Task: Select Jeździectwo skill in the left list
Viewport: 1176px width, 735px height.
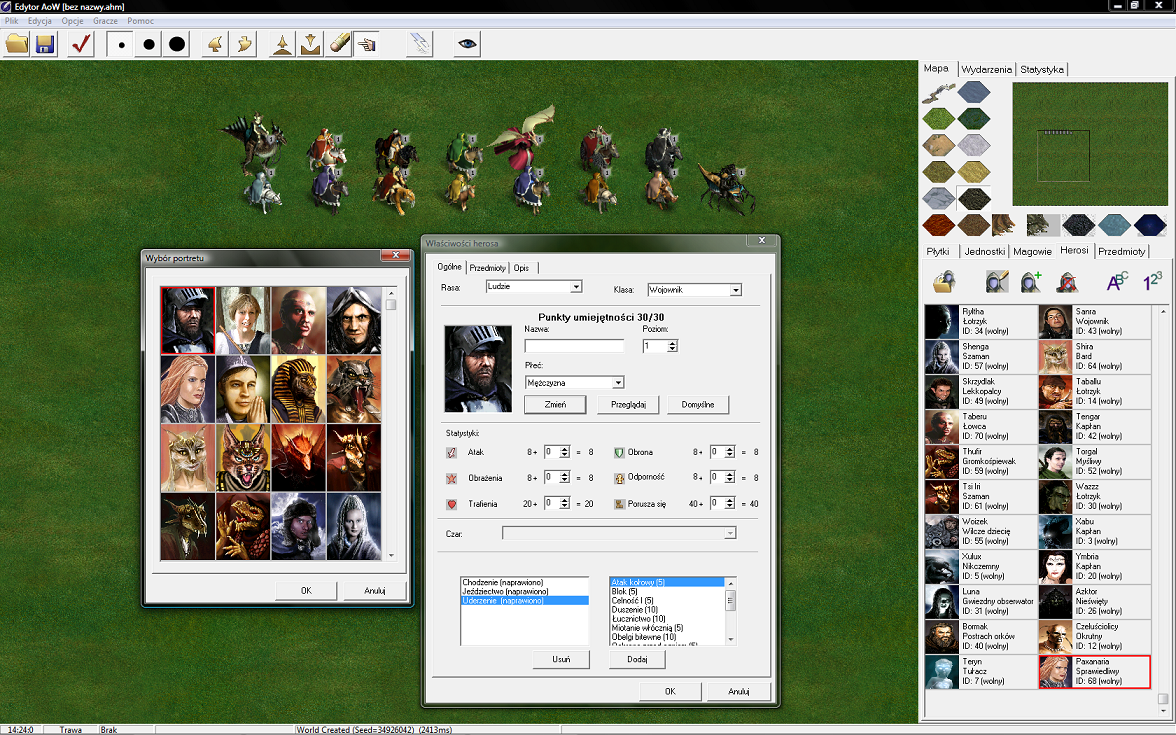Action: point(524,592)
